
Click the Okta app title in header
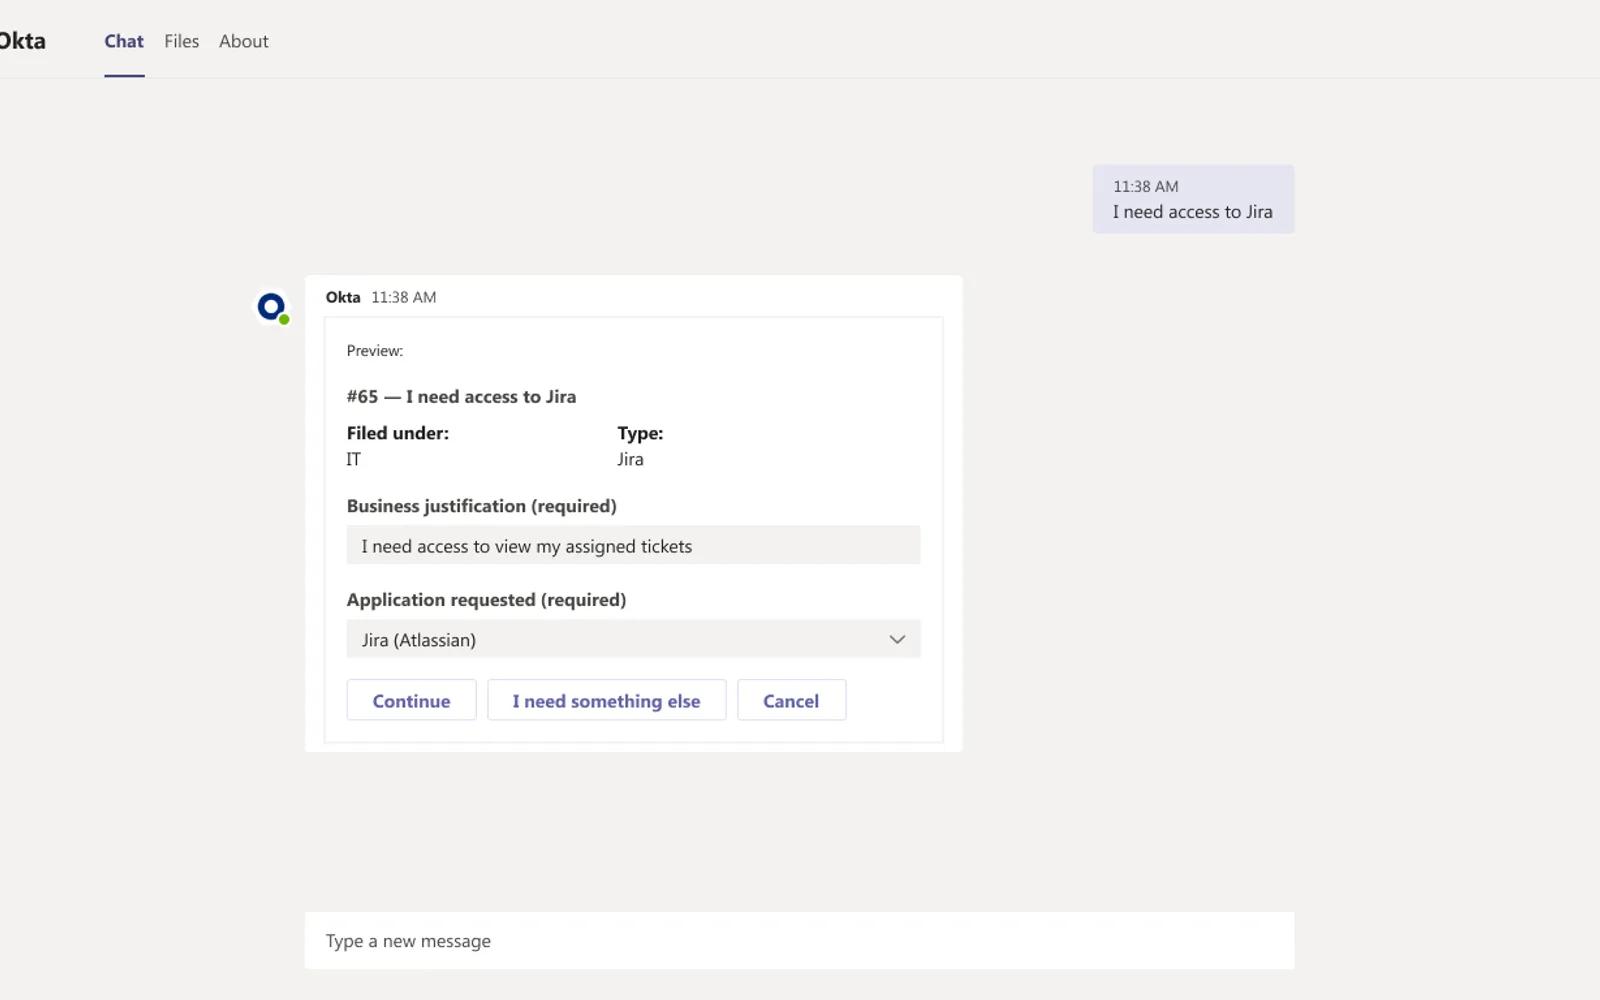22,41
